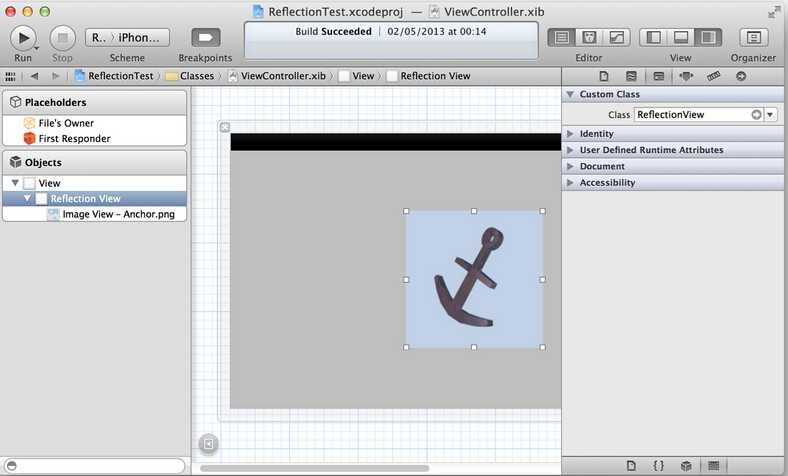Screen dimensions: 788x476
Task: Select Image View - Anchor.png item
Action: (94, 214)
